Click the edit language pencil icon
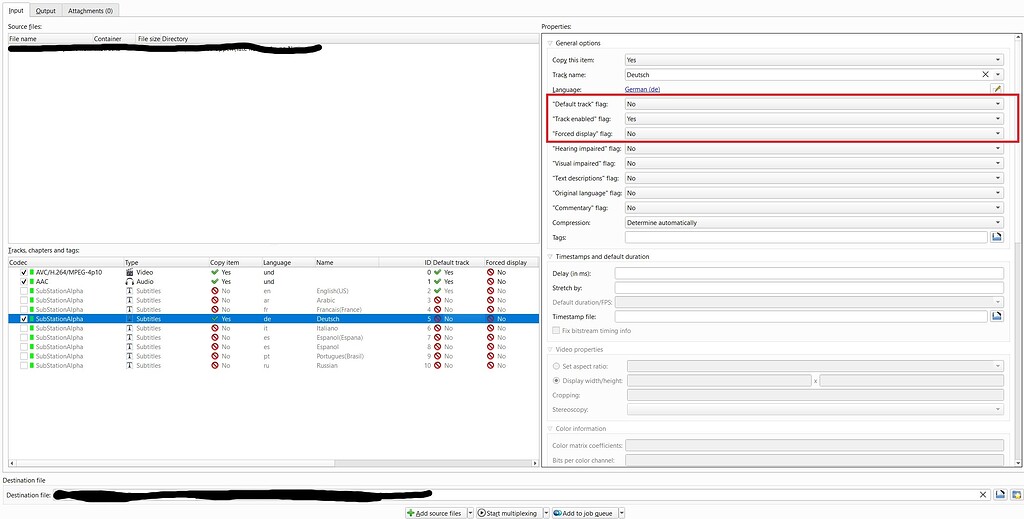Image resolution: width=1024 pixels, height=519 pixels. pyautogui.click(x=996, y=89)
